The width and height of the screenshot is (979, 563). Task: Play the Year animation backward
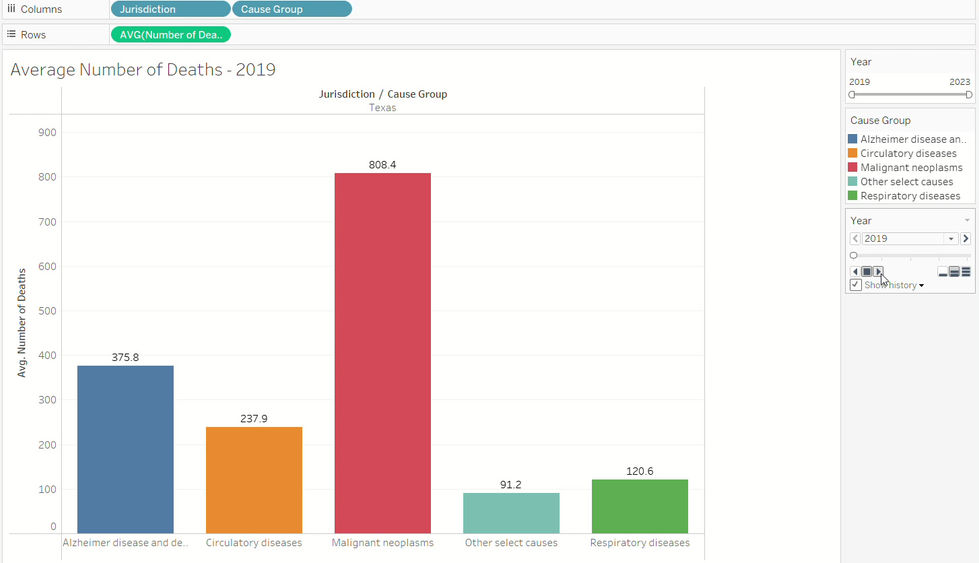point(855,272)
